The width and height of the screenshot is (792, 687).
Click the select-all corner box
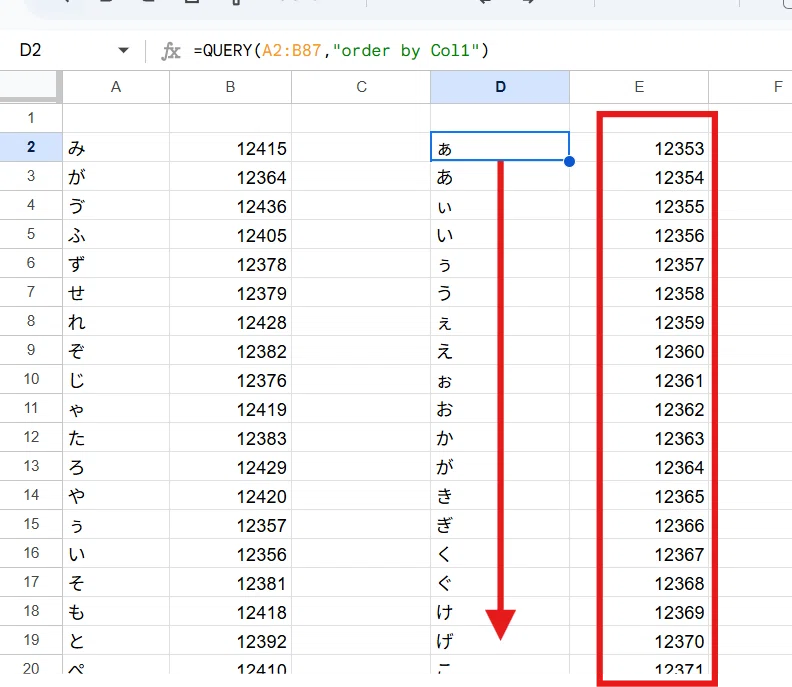[30, 87]
